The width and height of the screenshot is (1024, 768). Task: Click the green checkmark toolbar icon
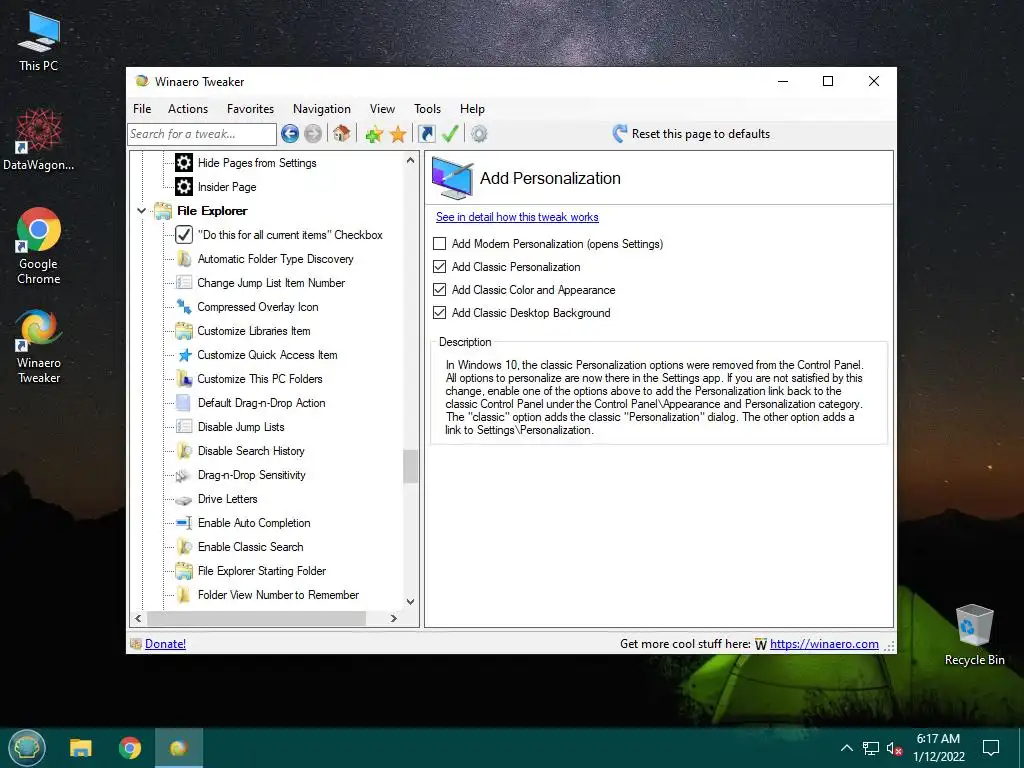(450, 134)
